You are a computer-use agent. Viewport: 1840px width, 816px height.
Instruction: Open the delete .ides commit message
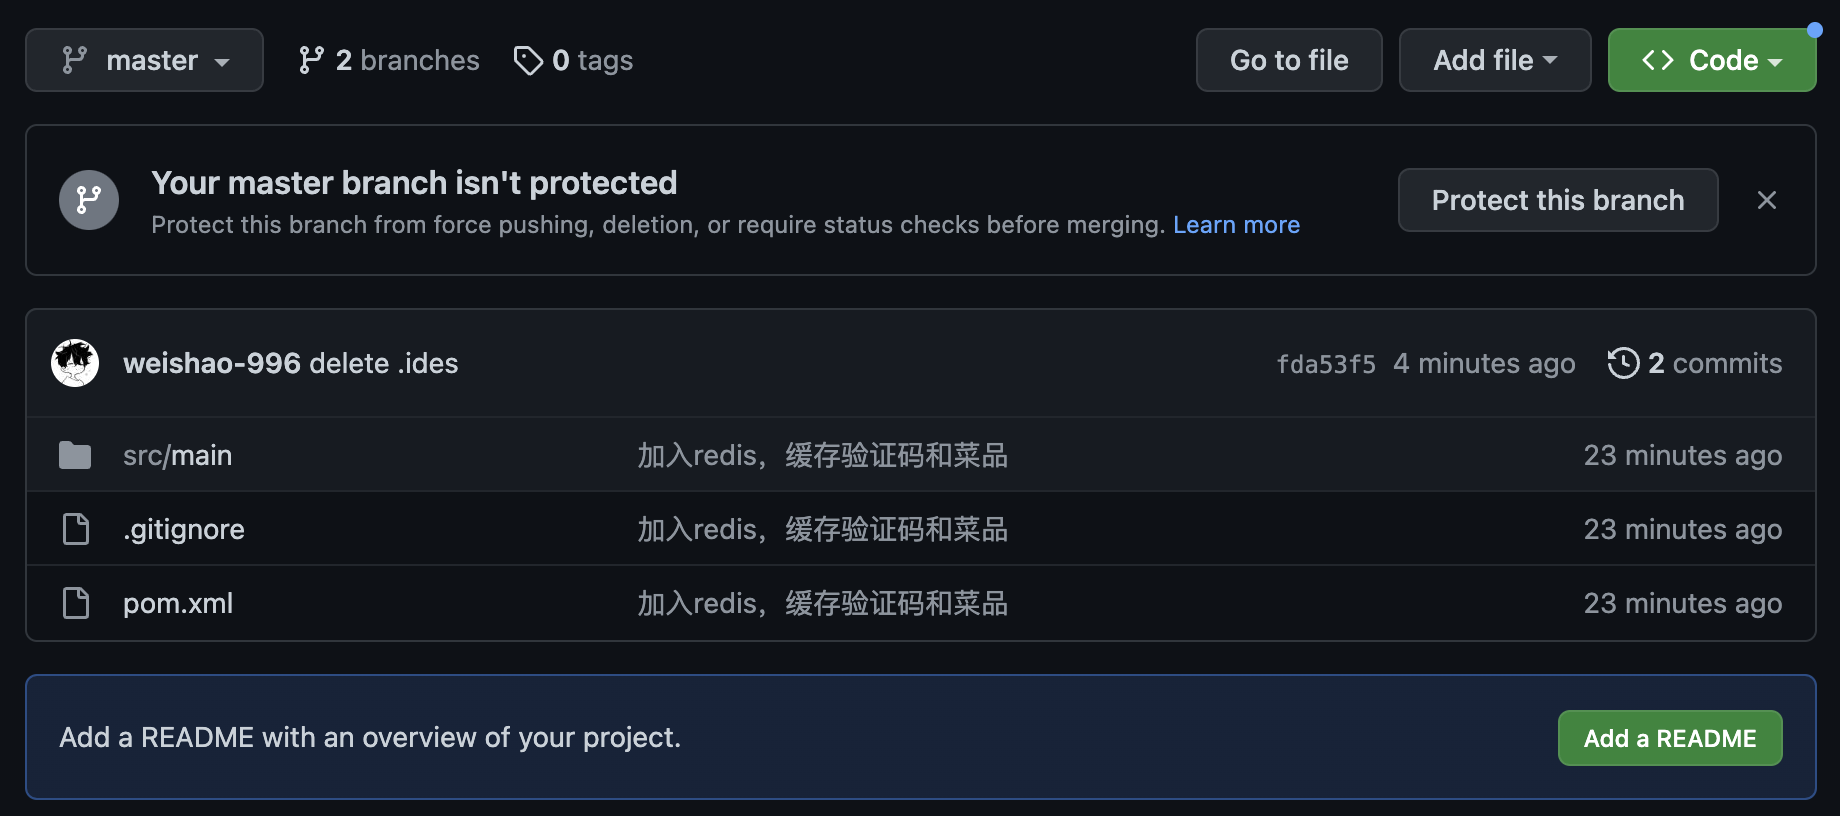[x=384, y=363]
